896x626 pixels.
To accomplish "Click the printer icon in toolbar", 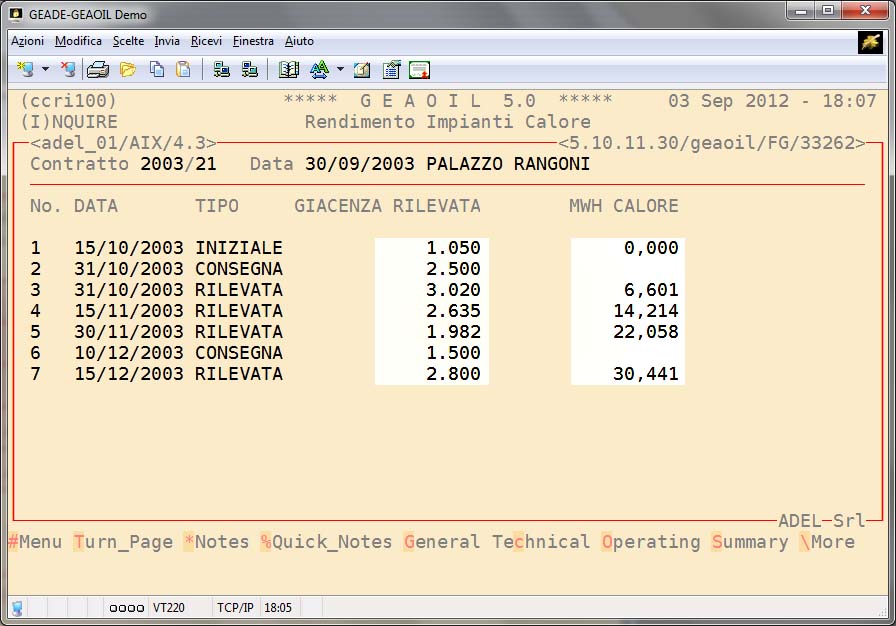I will [97, 69].
